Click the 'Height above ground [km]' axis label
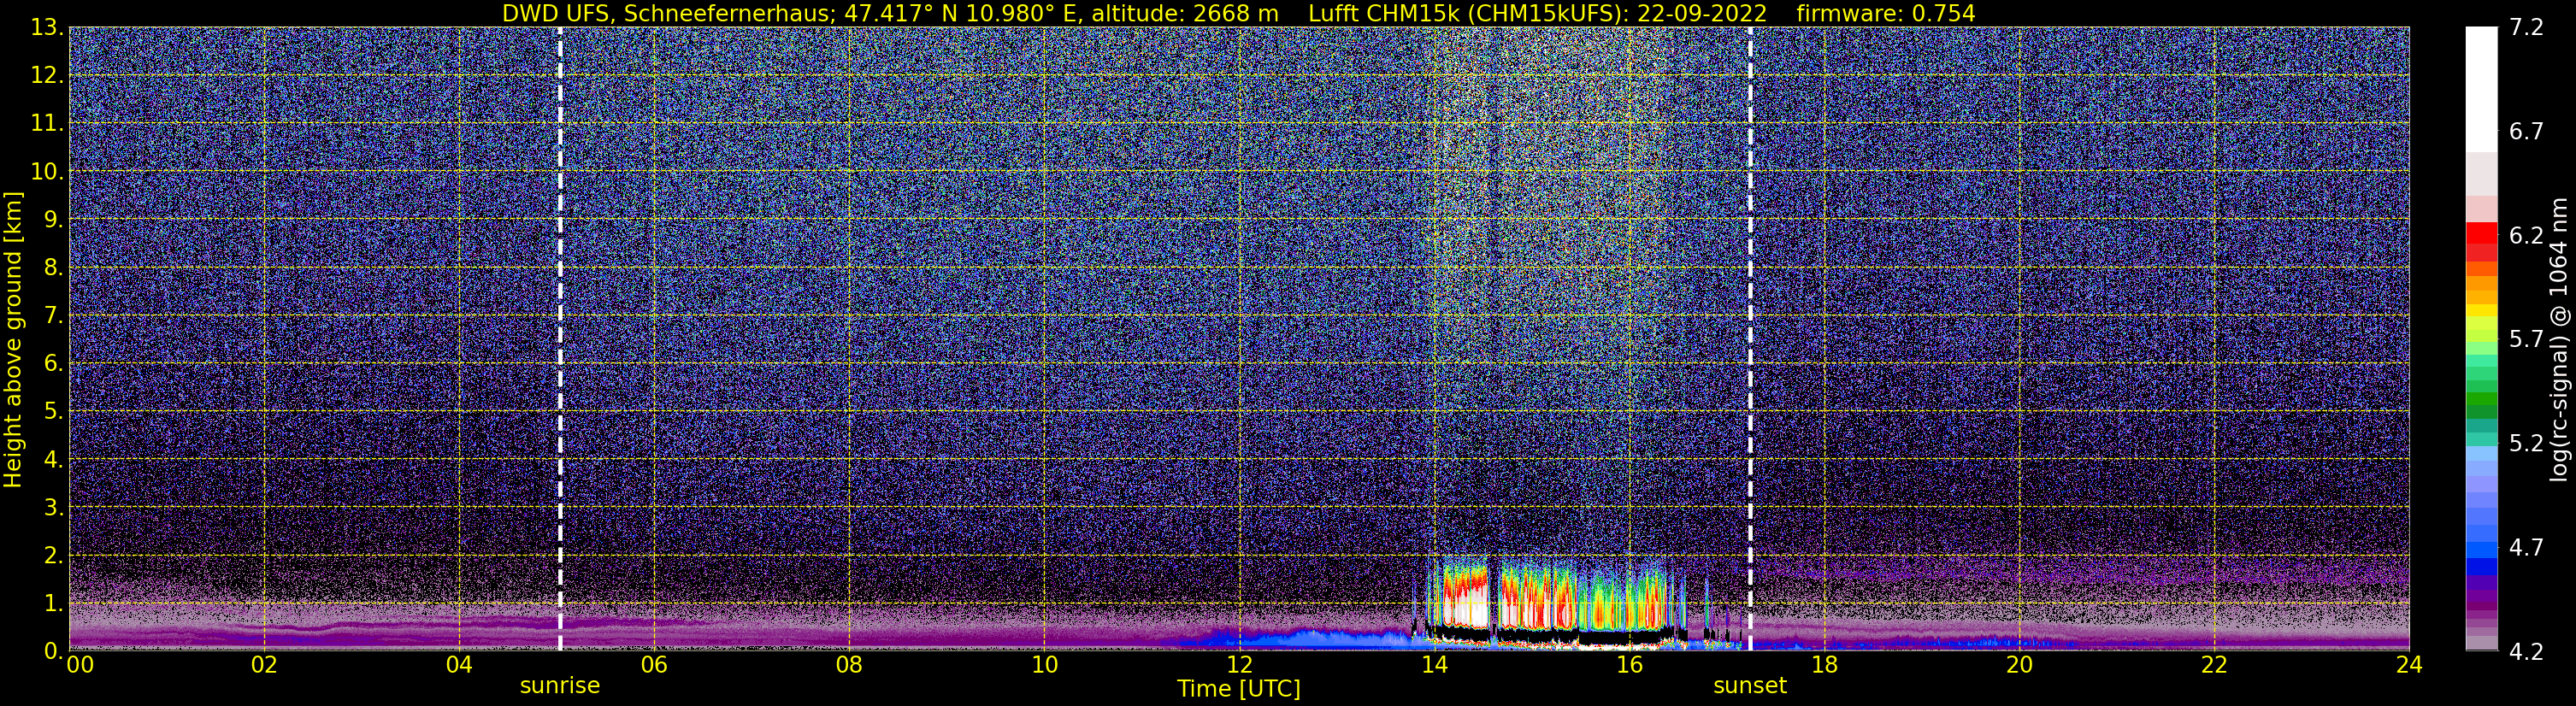 point(13,340)
